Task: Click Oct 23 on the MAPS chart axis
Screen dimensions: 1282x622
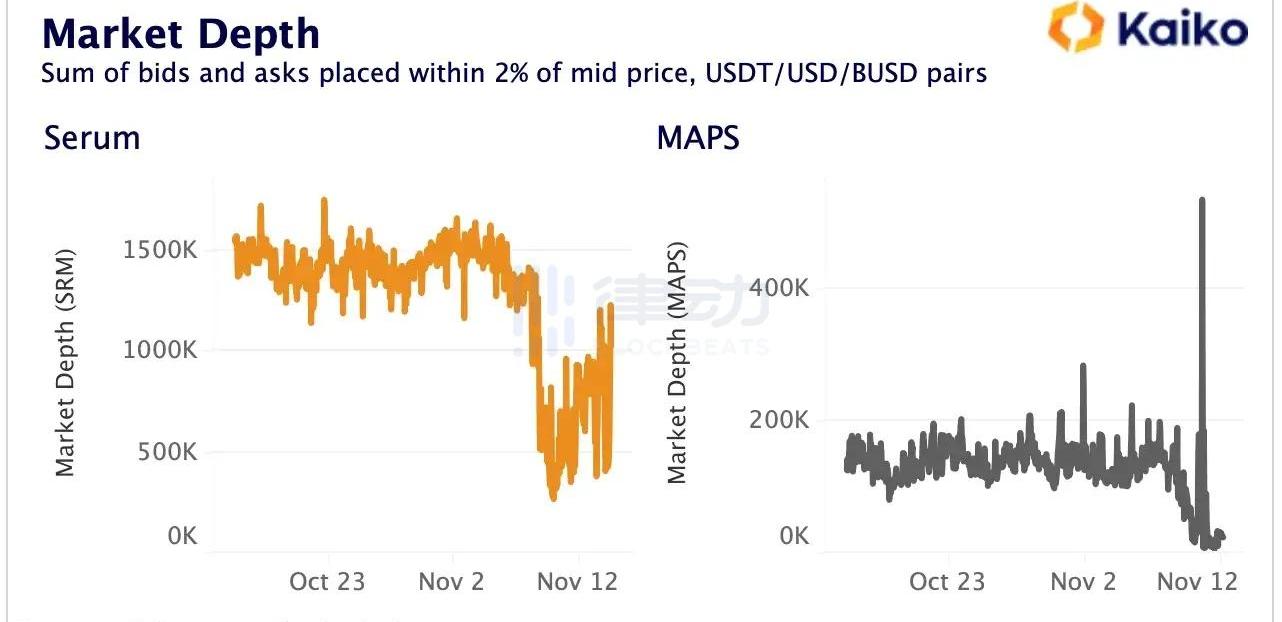Action: coord(946,581)
